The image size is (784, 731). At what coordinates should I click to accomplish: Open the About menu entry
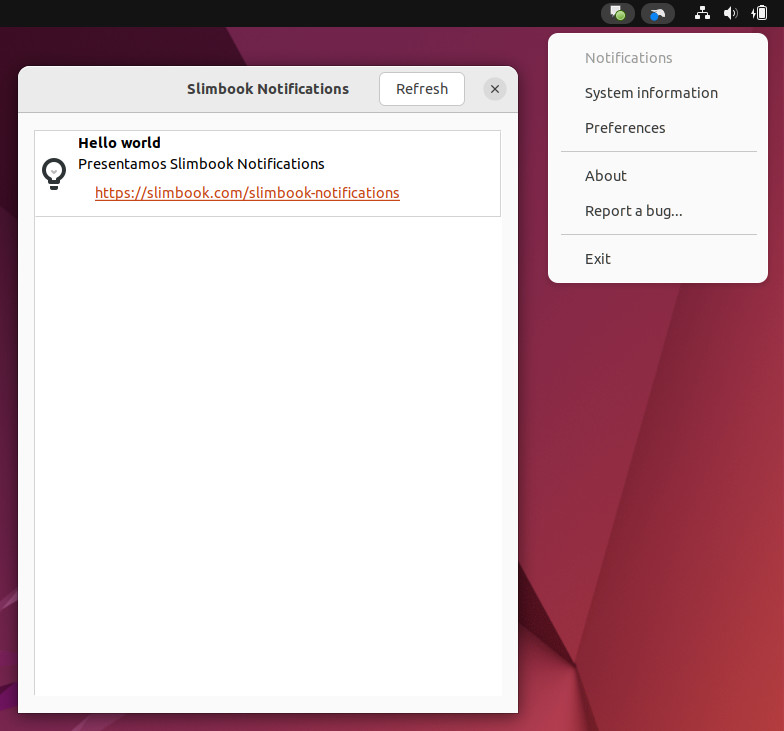[605, 176]
